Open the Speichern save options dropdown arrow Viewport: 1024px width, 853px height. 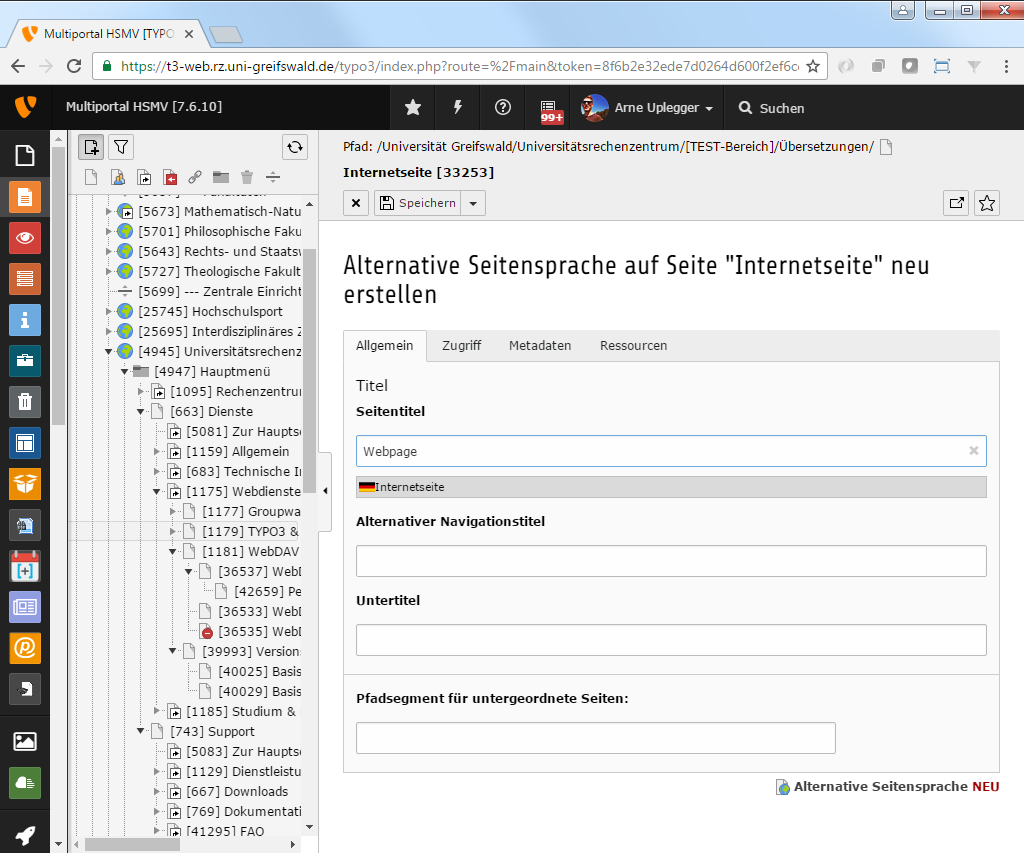click(x=474, y=203)
